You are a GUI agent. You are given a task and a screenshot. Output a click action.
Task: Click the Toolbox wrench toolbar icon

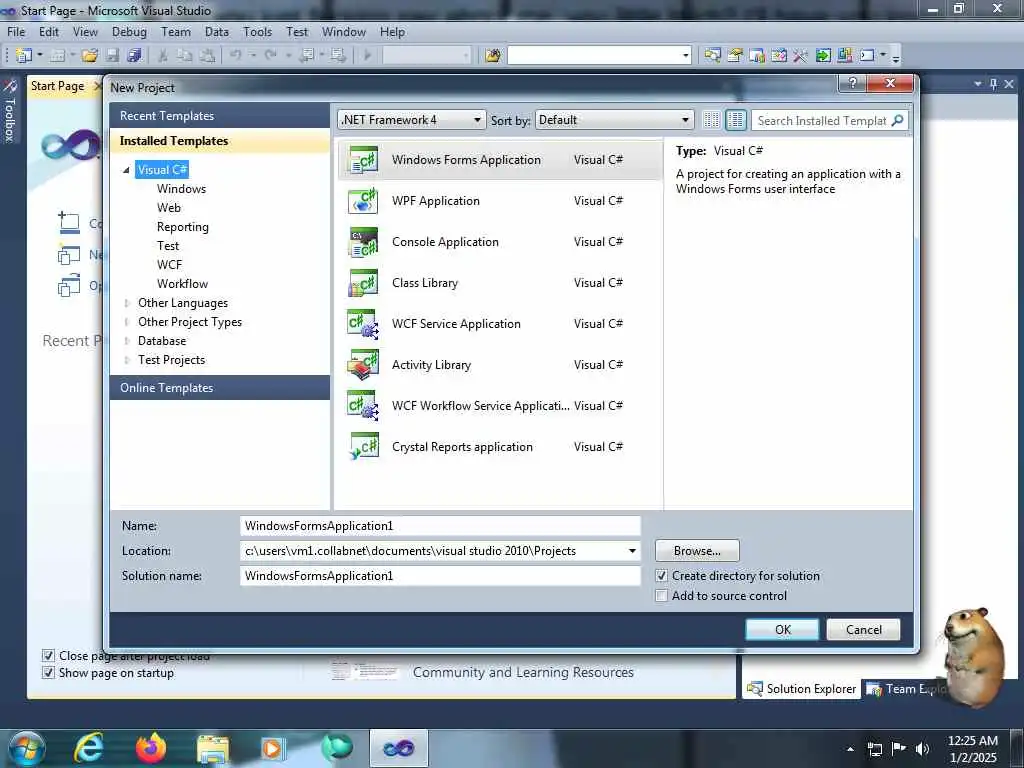(801, 56)
